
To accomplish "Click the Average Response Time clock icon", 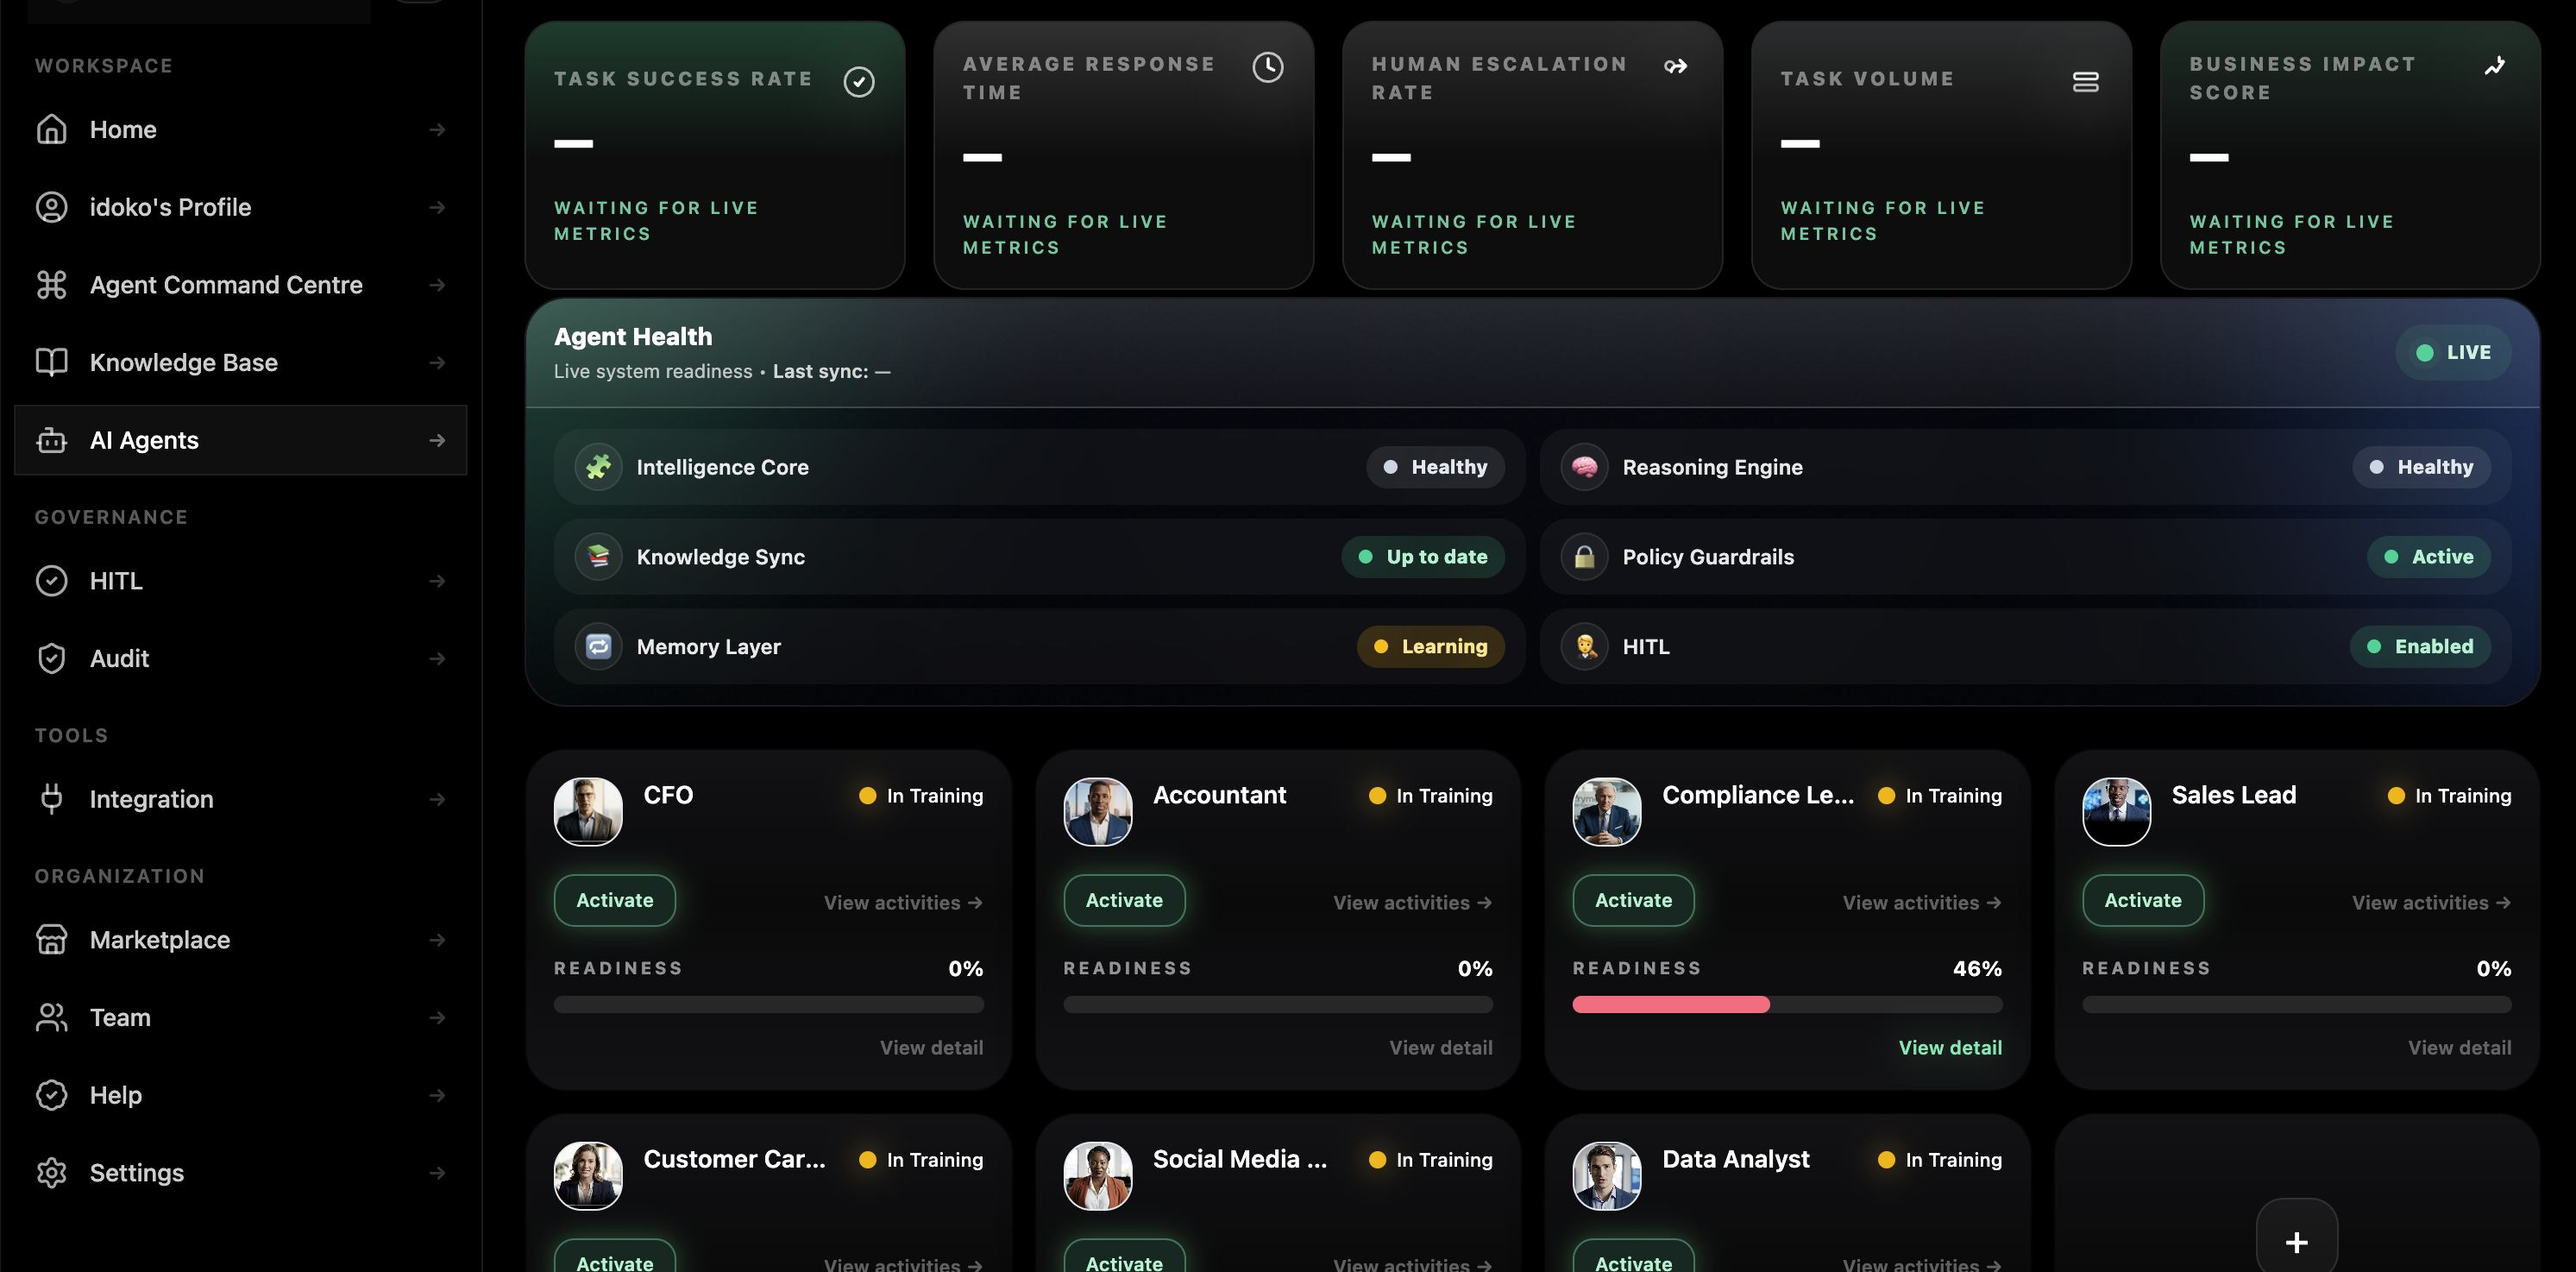I will pyautogui.click(x=1268, y=67).
